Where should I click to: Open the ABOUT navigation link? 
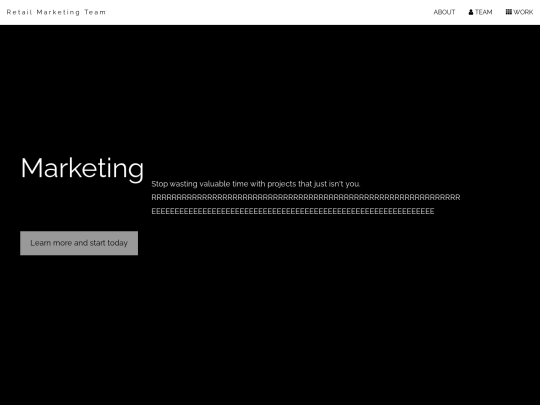pos(444,12)
